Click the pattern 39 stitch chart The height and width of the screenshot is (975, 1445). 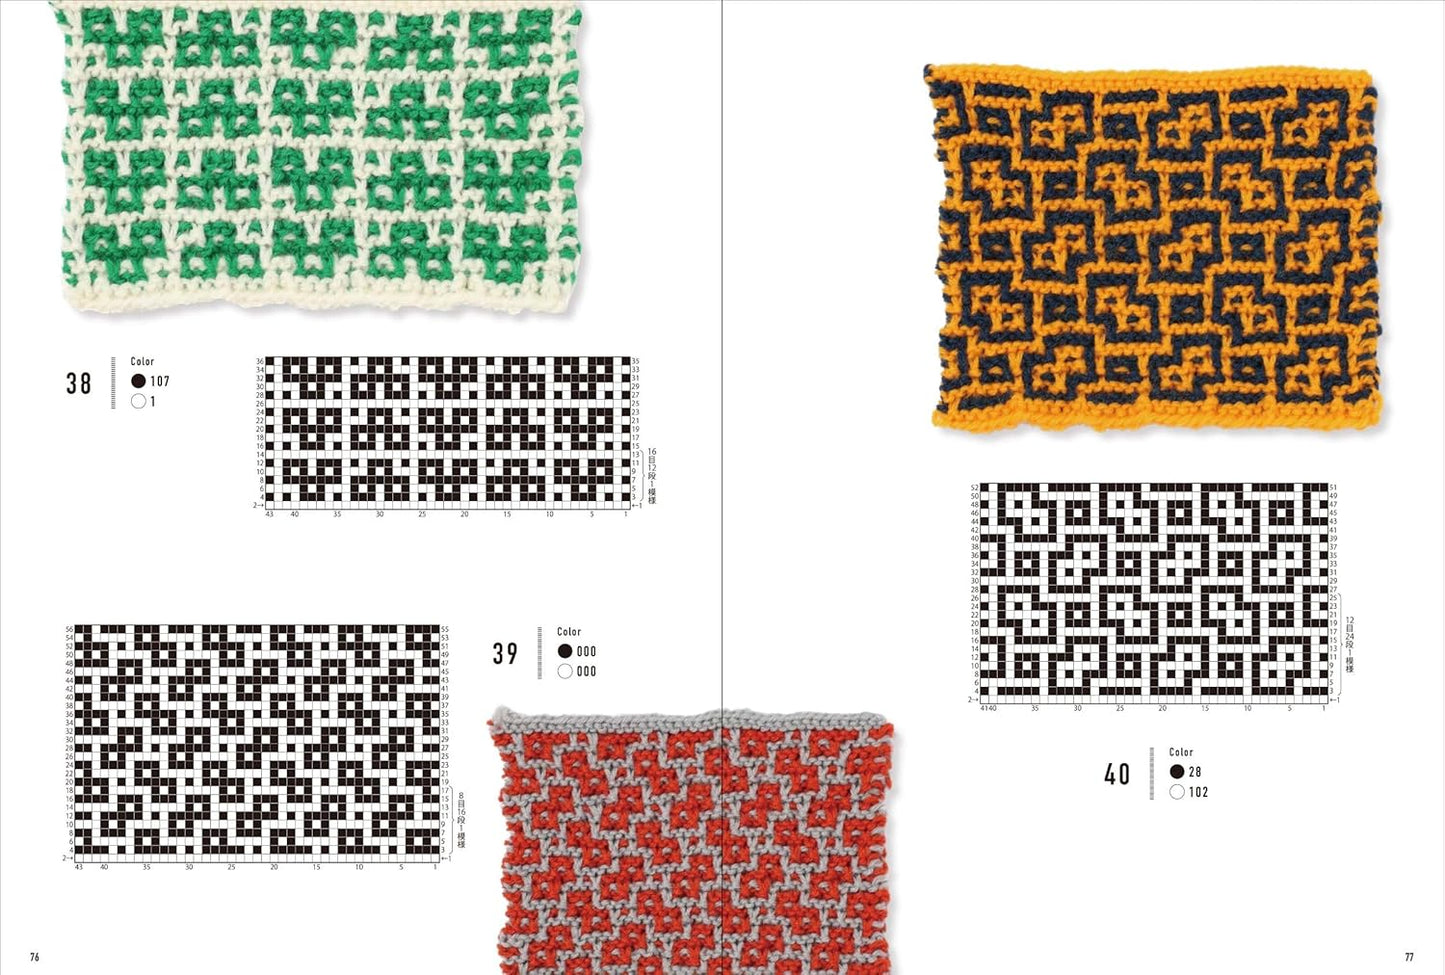point(257,743)
